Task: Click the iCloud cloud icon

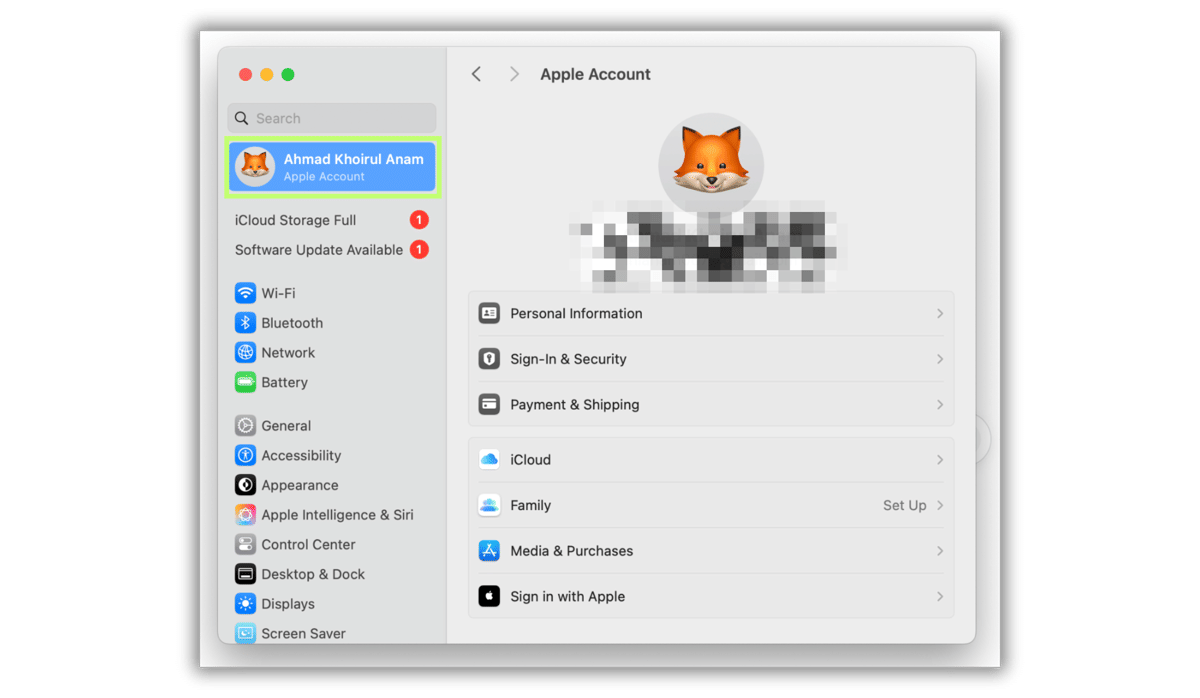Action: (489, 459)
